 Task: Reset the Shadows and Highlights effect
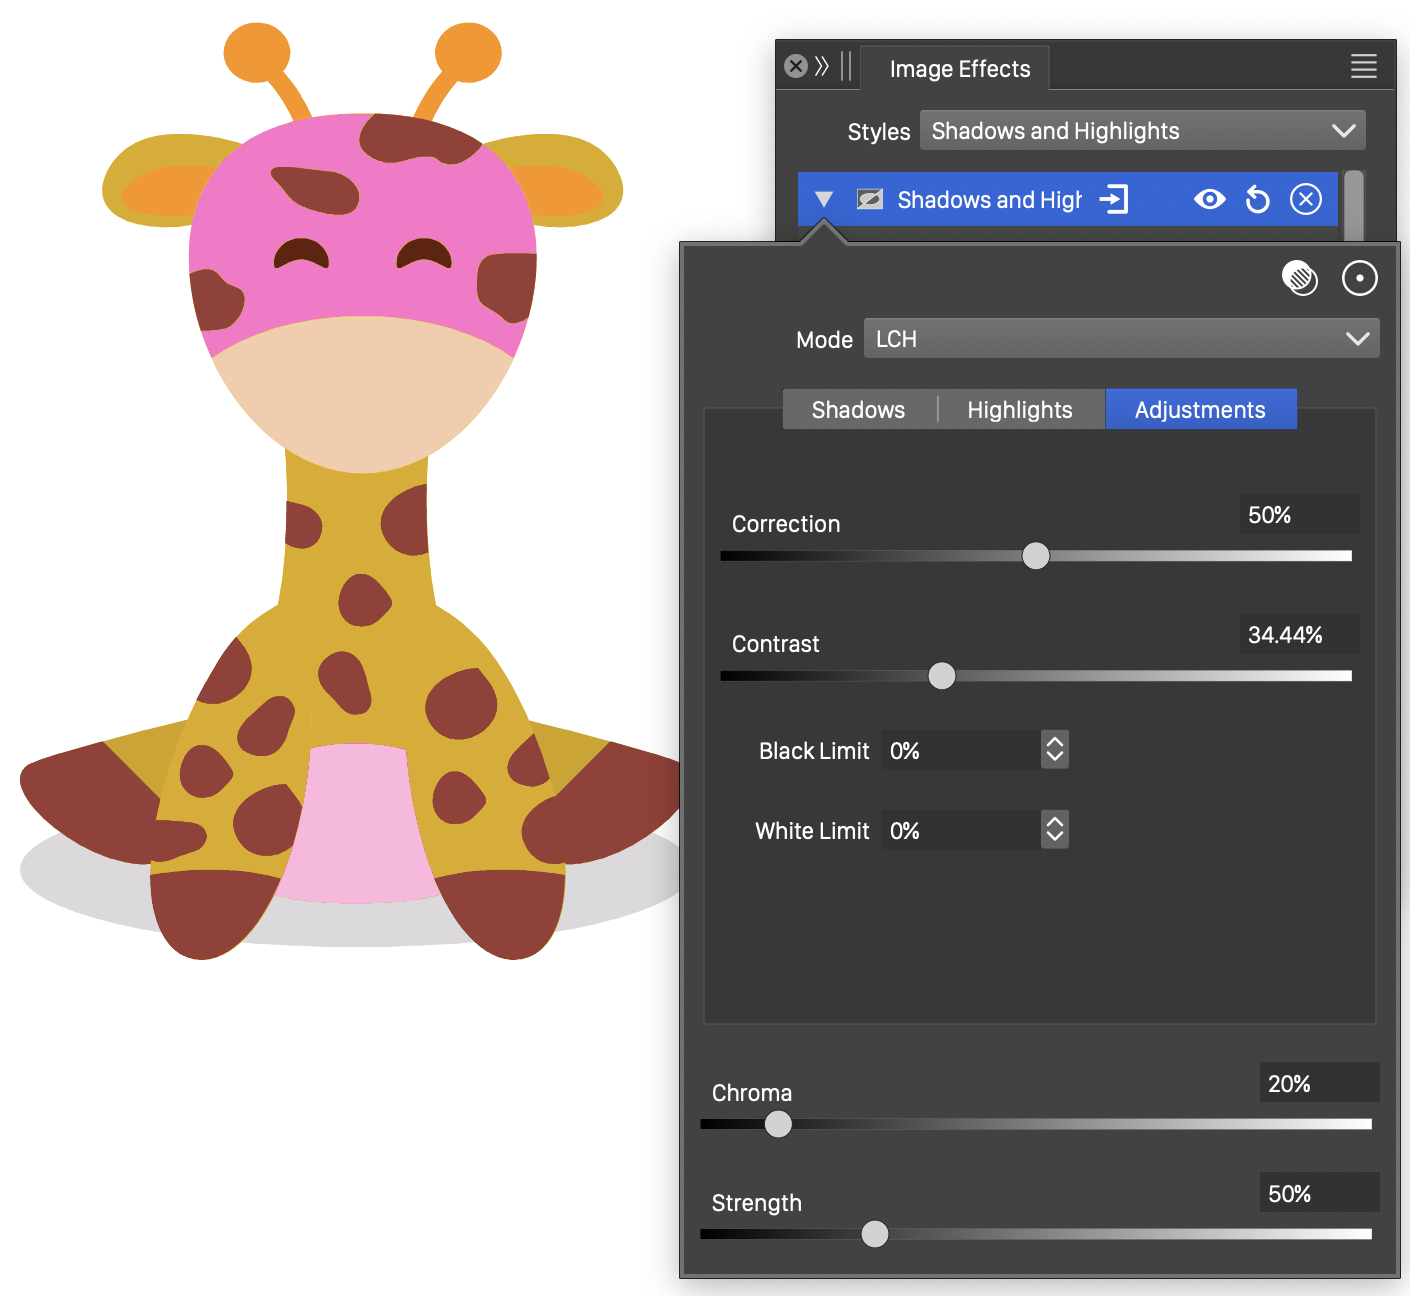pyautogui.click(x=1257, y=200)
